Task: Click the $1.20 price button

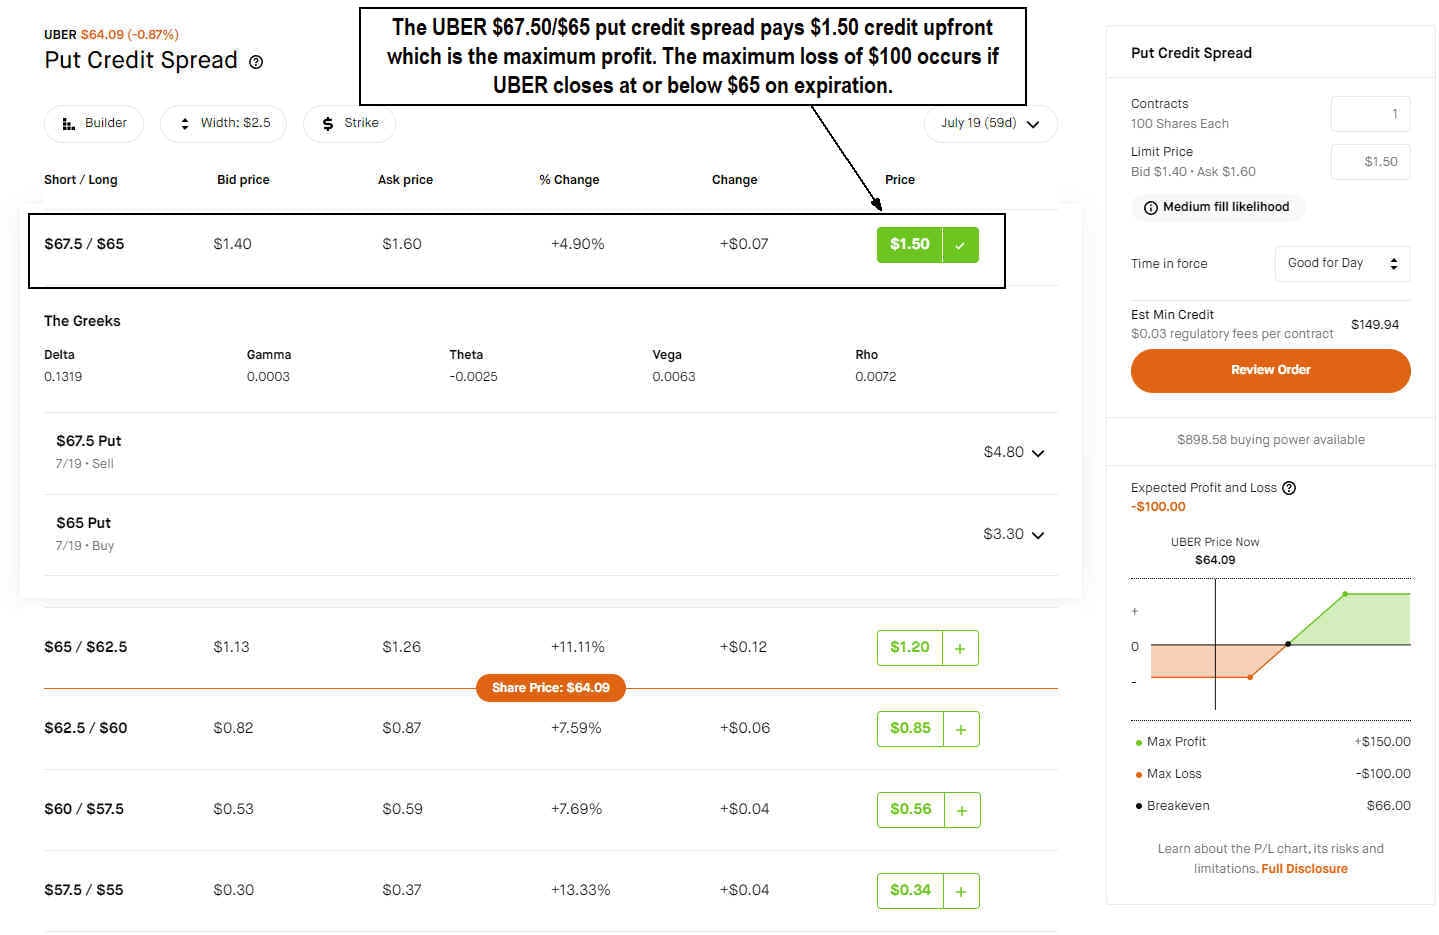Action: (910, 647)
